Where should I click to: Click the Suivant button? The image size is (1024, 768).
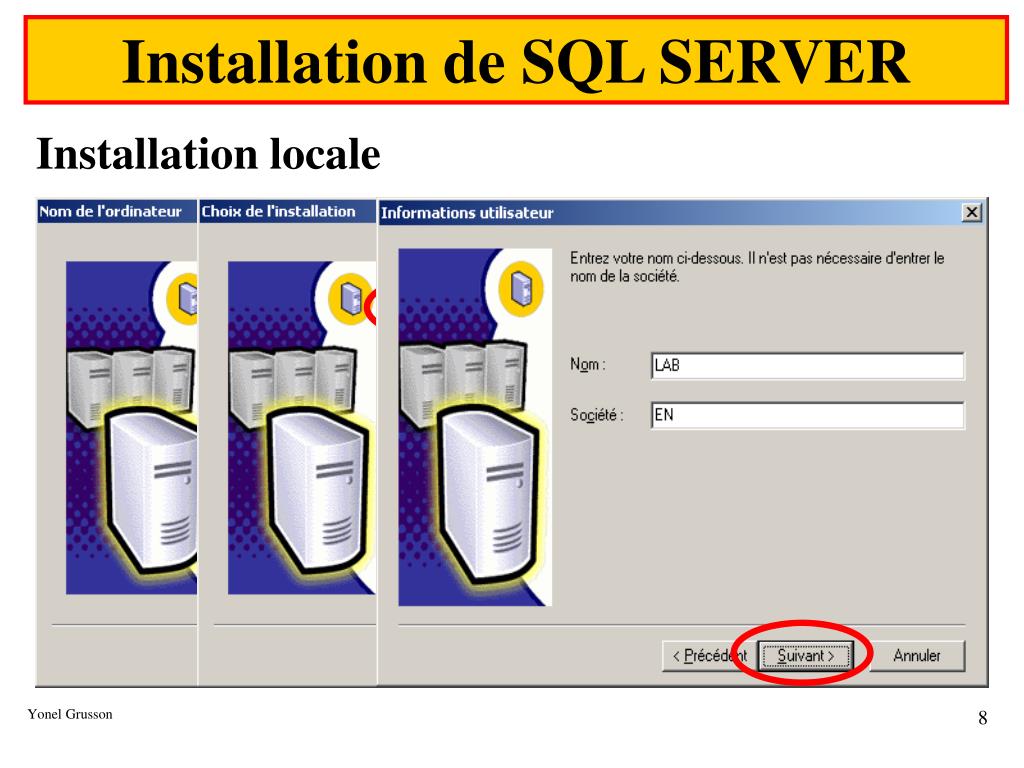[805, 656]
